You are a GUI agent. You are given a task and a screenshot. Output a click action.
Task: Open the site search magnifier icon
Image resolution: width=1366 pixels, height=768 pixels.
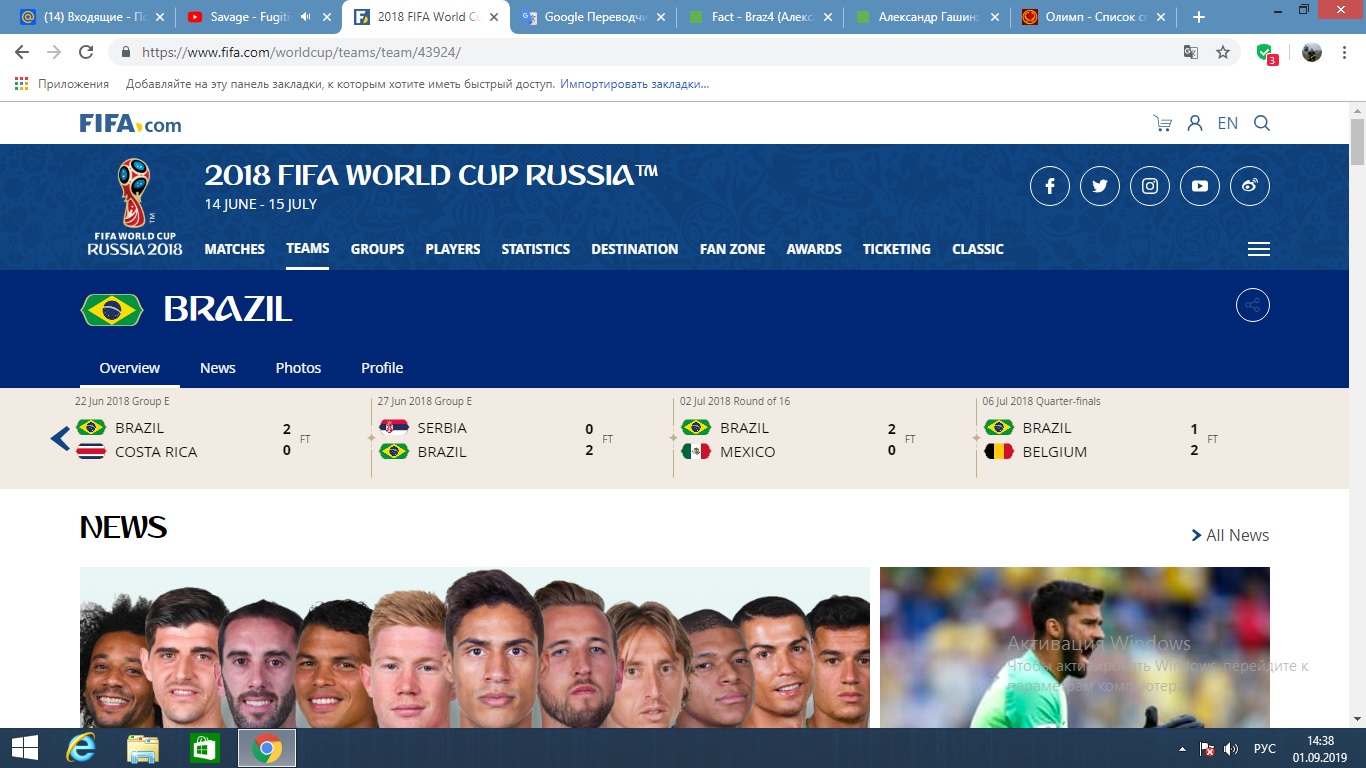1262,123
